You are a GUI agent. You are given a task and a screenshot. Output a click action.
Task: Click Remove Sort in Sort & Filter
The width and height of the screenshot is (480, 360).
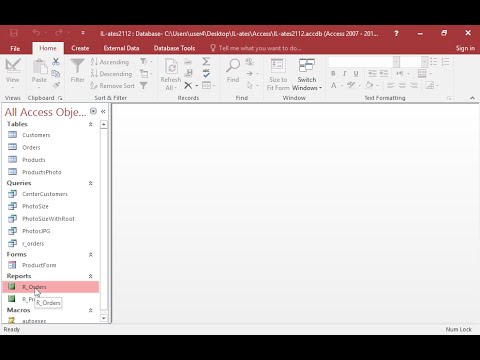tap(112, 86)
